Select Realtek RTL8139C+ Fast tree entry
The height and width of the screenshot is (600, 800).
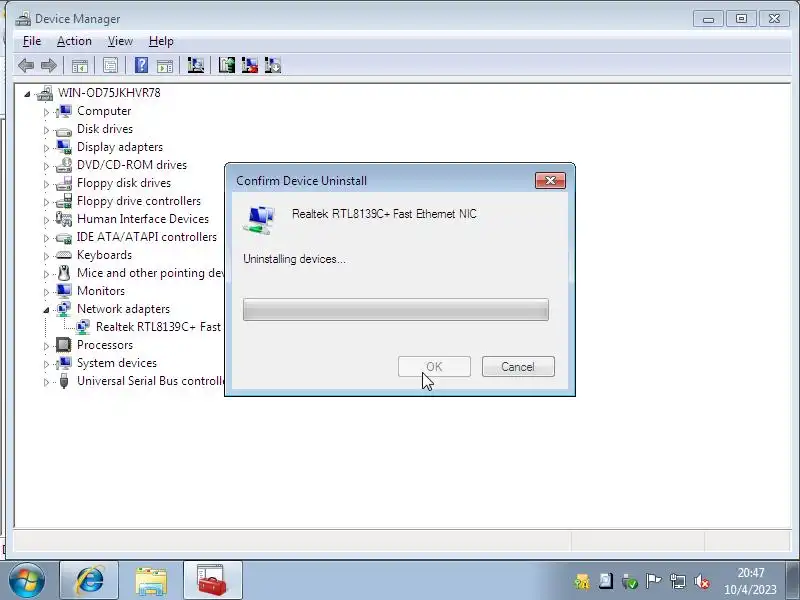158,327
